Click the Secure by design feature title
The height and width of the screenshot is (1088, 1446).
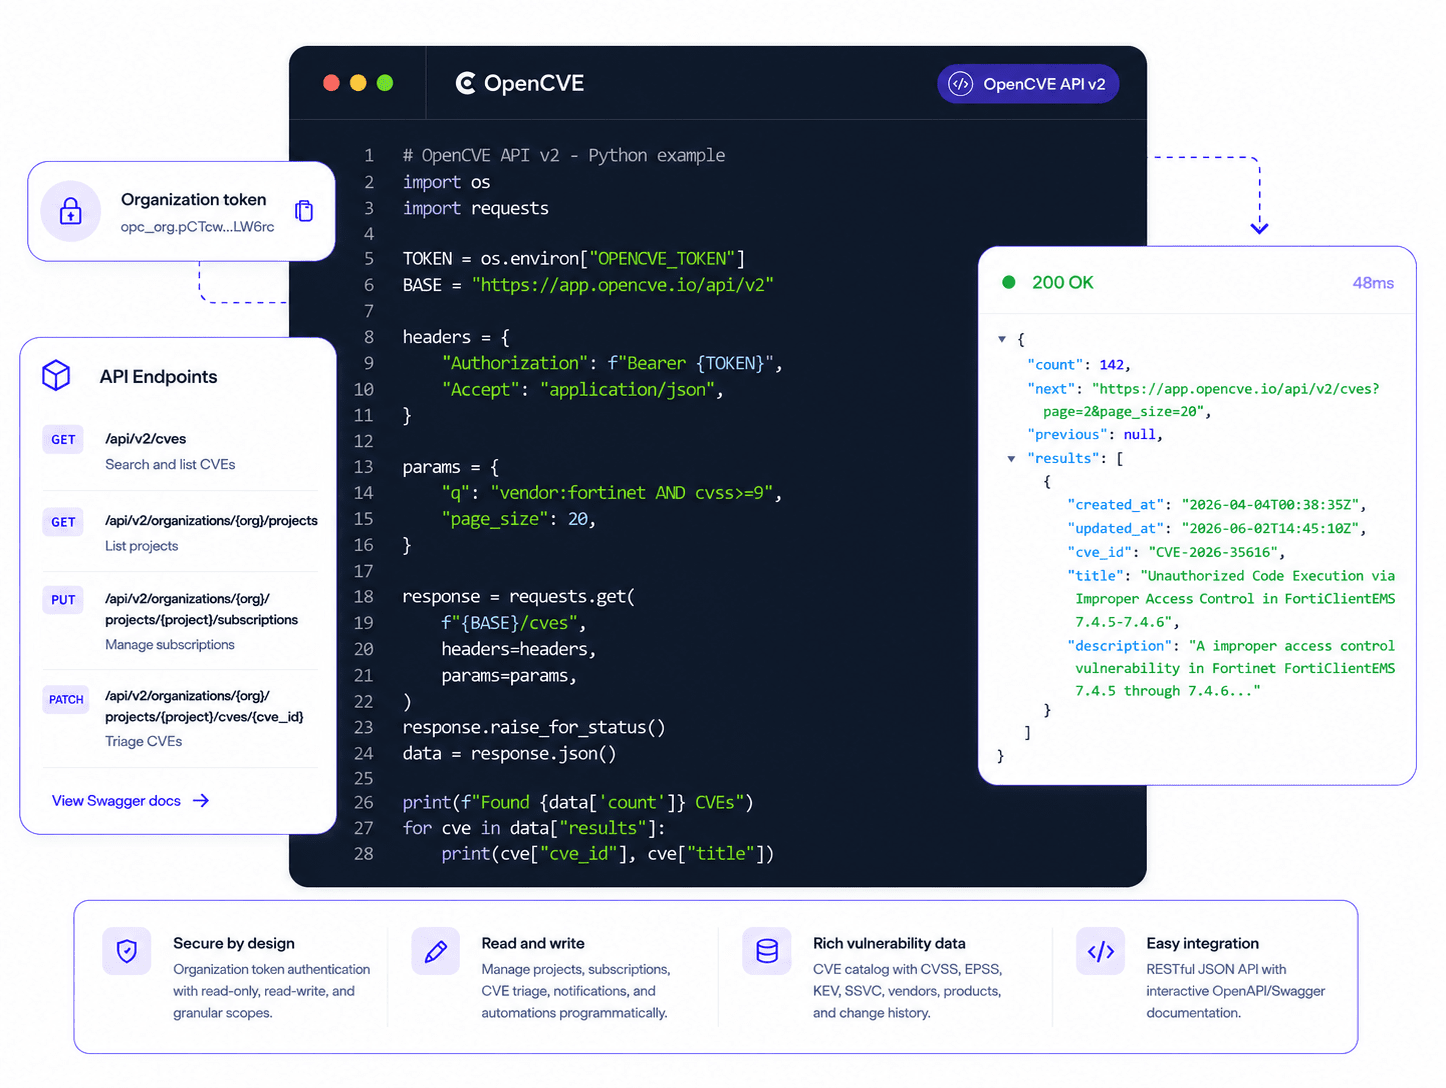click(234, 943)
